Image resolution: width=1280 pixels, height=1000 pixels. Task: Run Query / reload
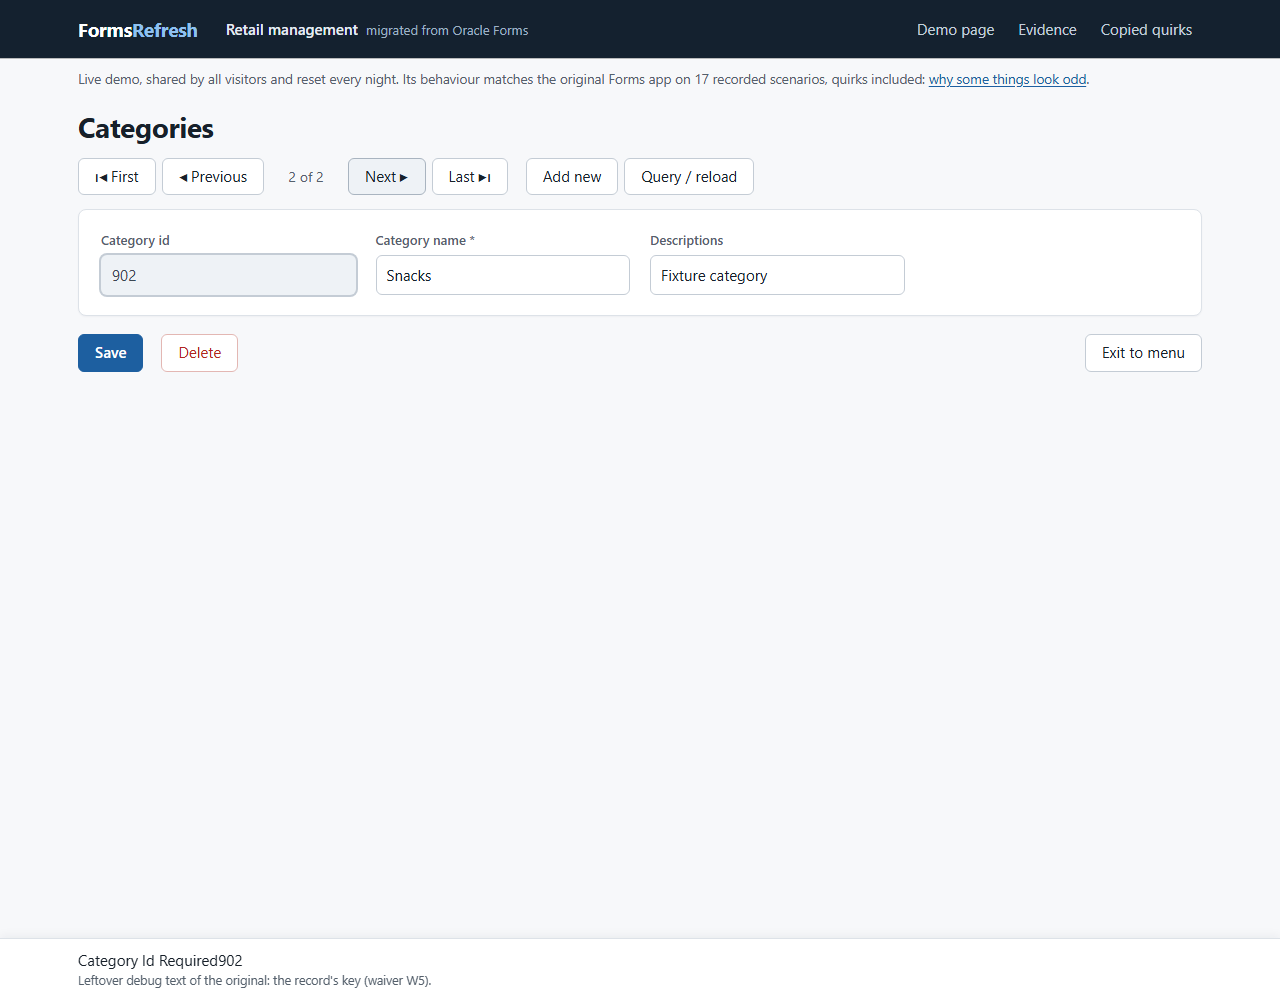click(x=689, y=177)
